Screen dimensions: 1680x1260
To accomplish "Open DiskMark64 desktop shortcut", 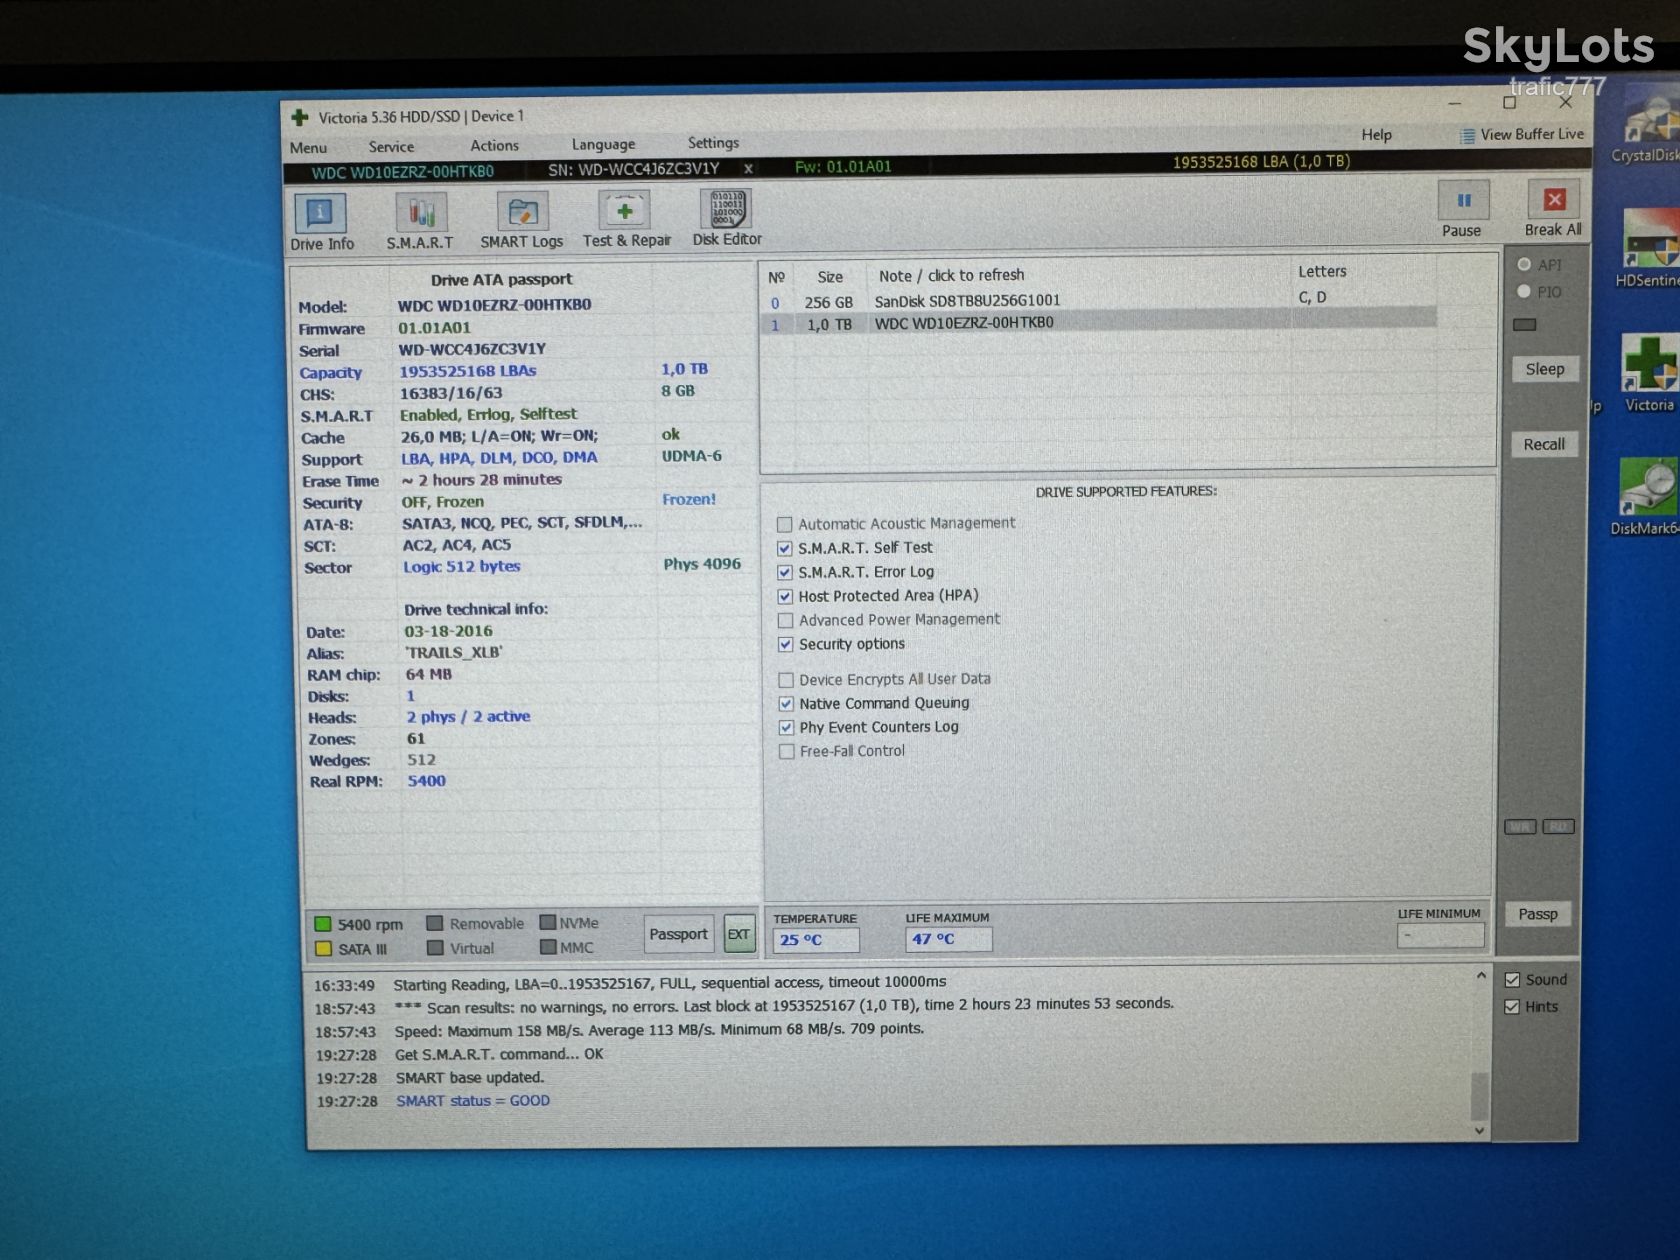I will (x=1647, y=497).
